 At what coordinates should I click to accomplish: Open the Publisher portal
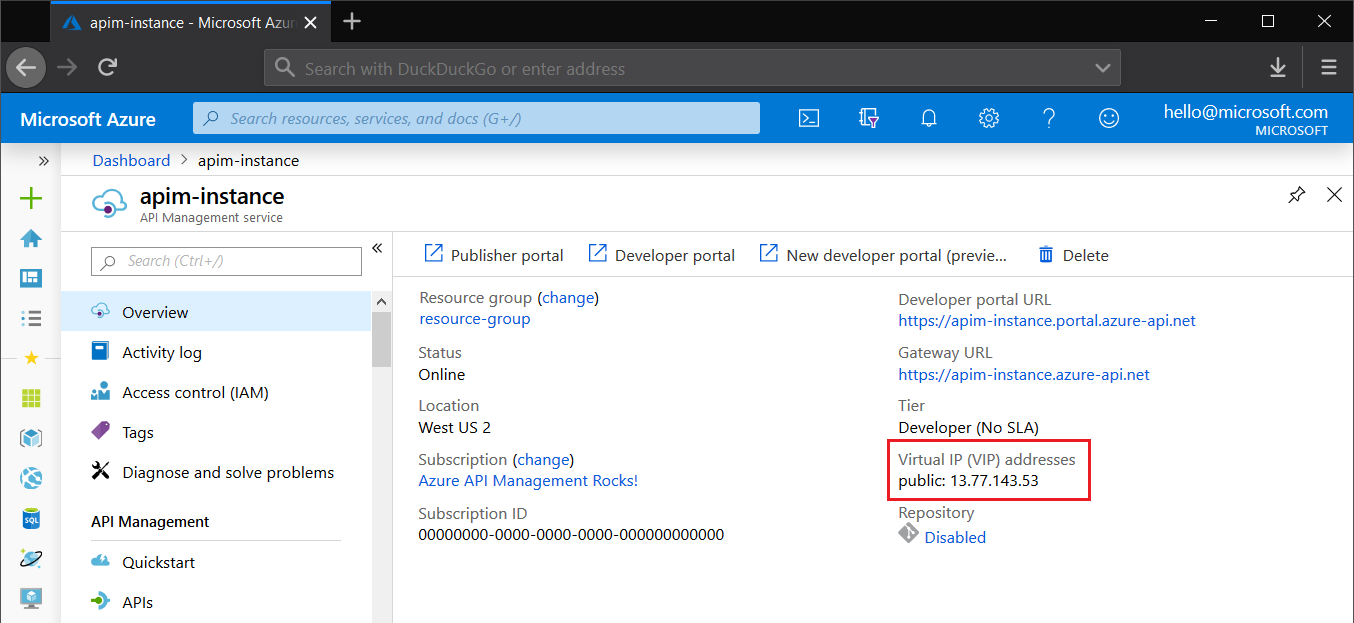point(494,255)
